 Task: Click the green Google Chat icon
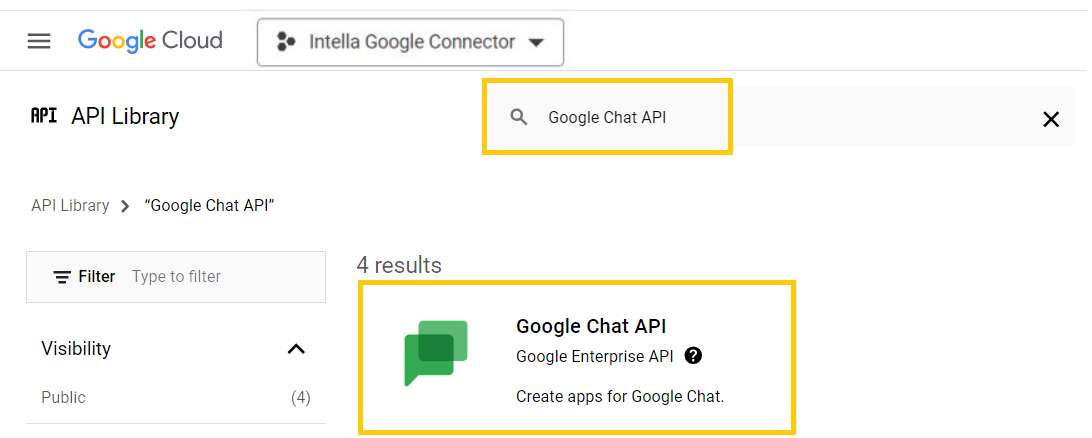(x=436, y=353)
